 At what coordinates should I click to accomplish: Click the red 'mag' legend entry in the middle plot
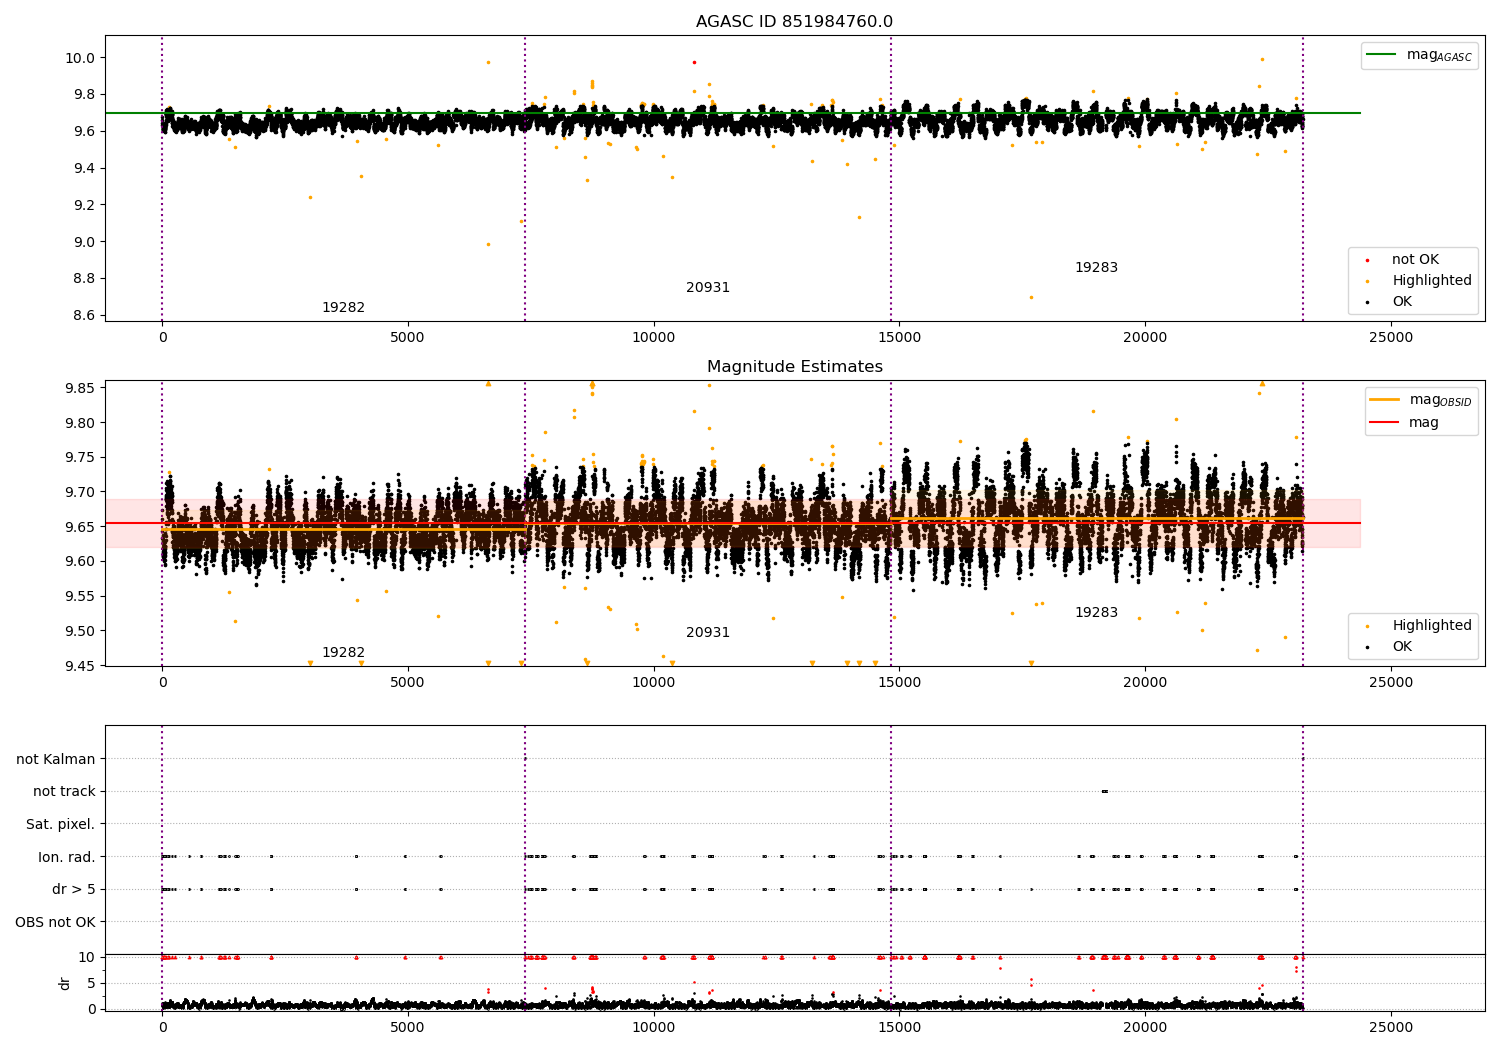(1405, 423)
